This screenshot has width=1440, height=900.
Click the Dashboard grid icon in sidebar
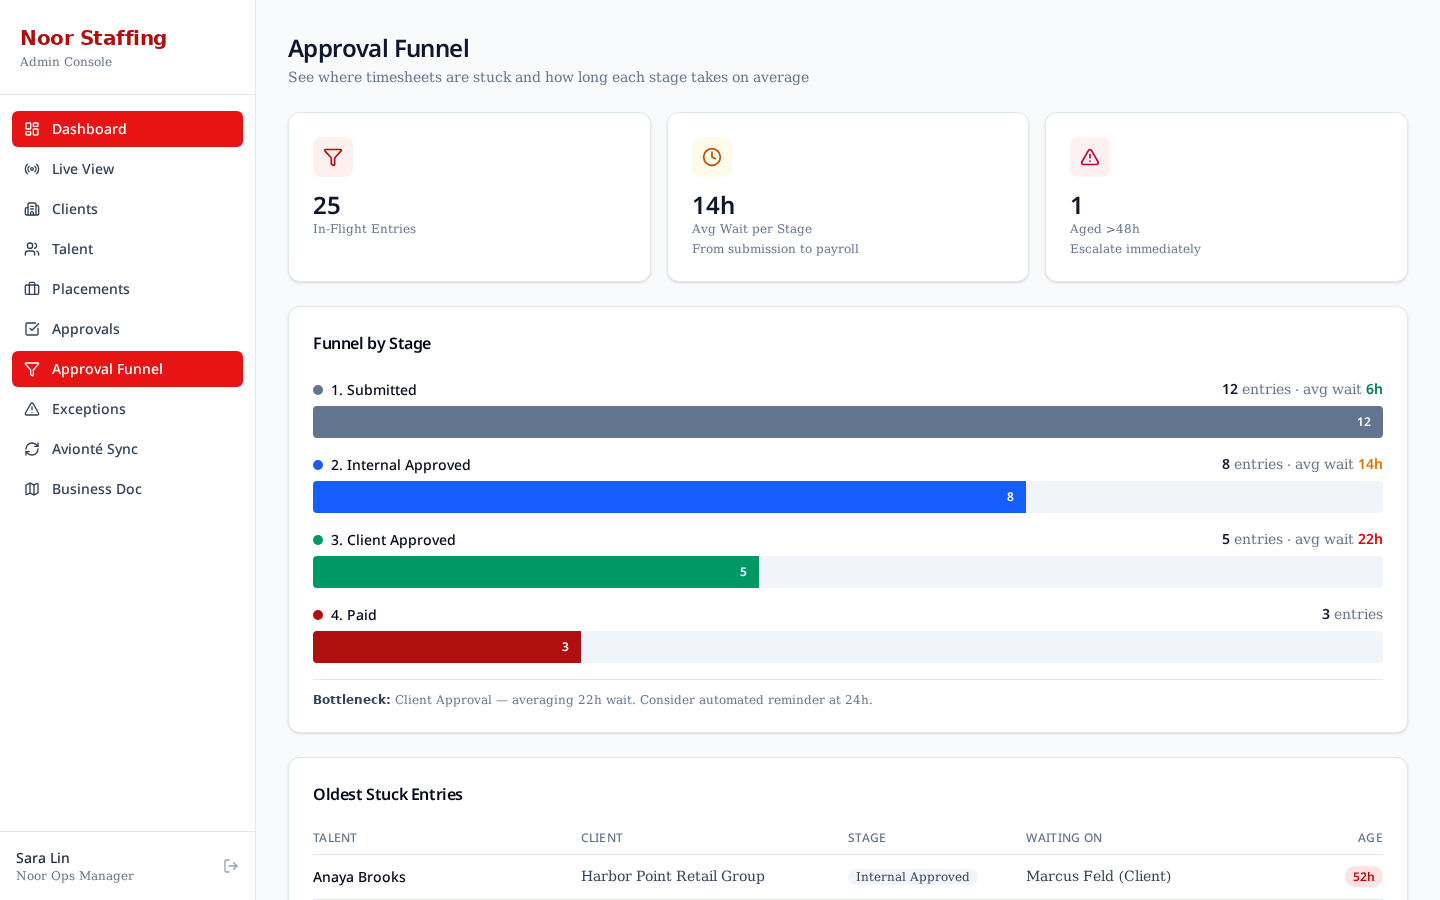tap(32, 129)
